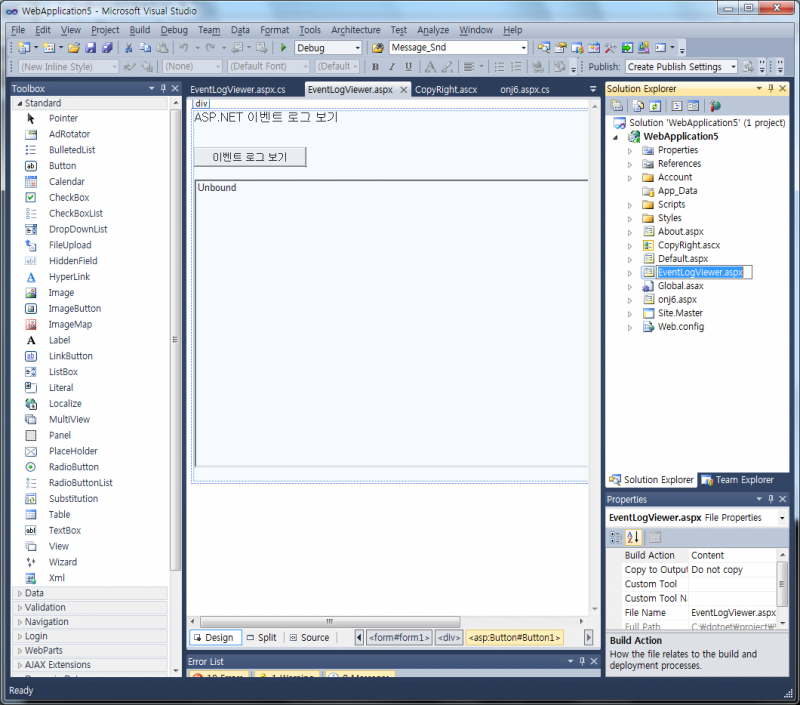Click the Open File folder icon
This screenshot has width=800, height=705.
(x=74, y=48)
